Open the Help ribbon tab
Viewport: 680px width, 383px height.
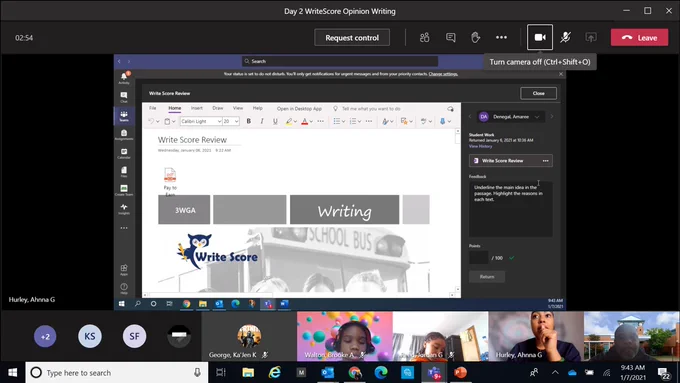(x=258, y=108)
